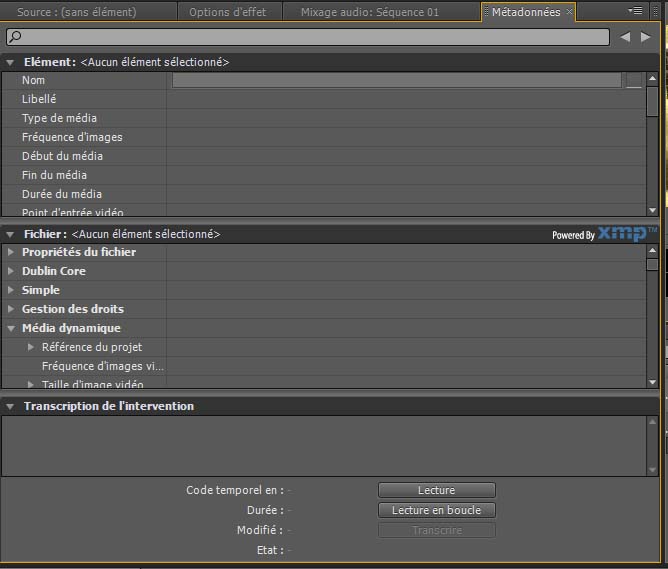Select the Durée du média row
This screenshot has width=668, height=569.
click(x=324, y=194)
